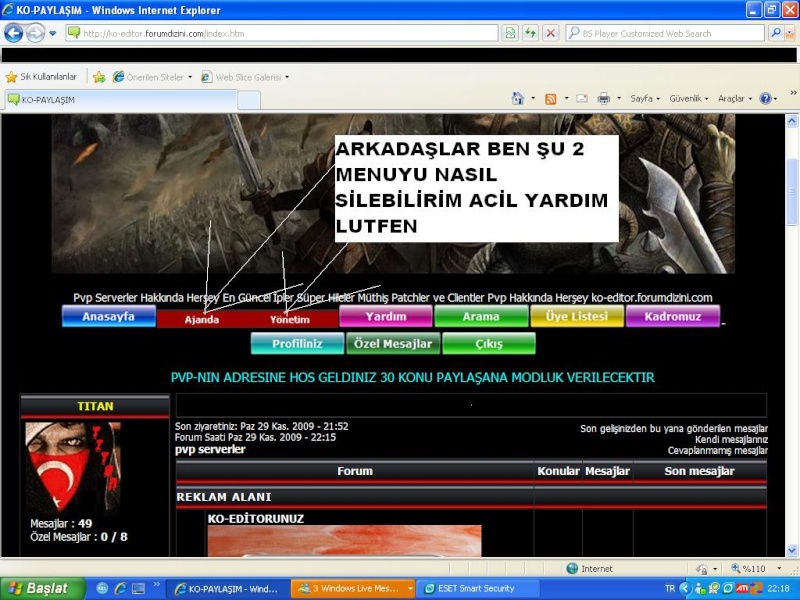Open the Güvenlik menu

(689, 98)
